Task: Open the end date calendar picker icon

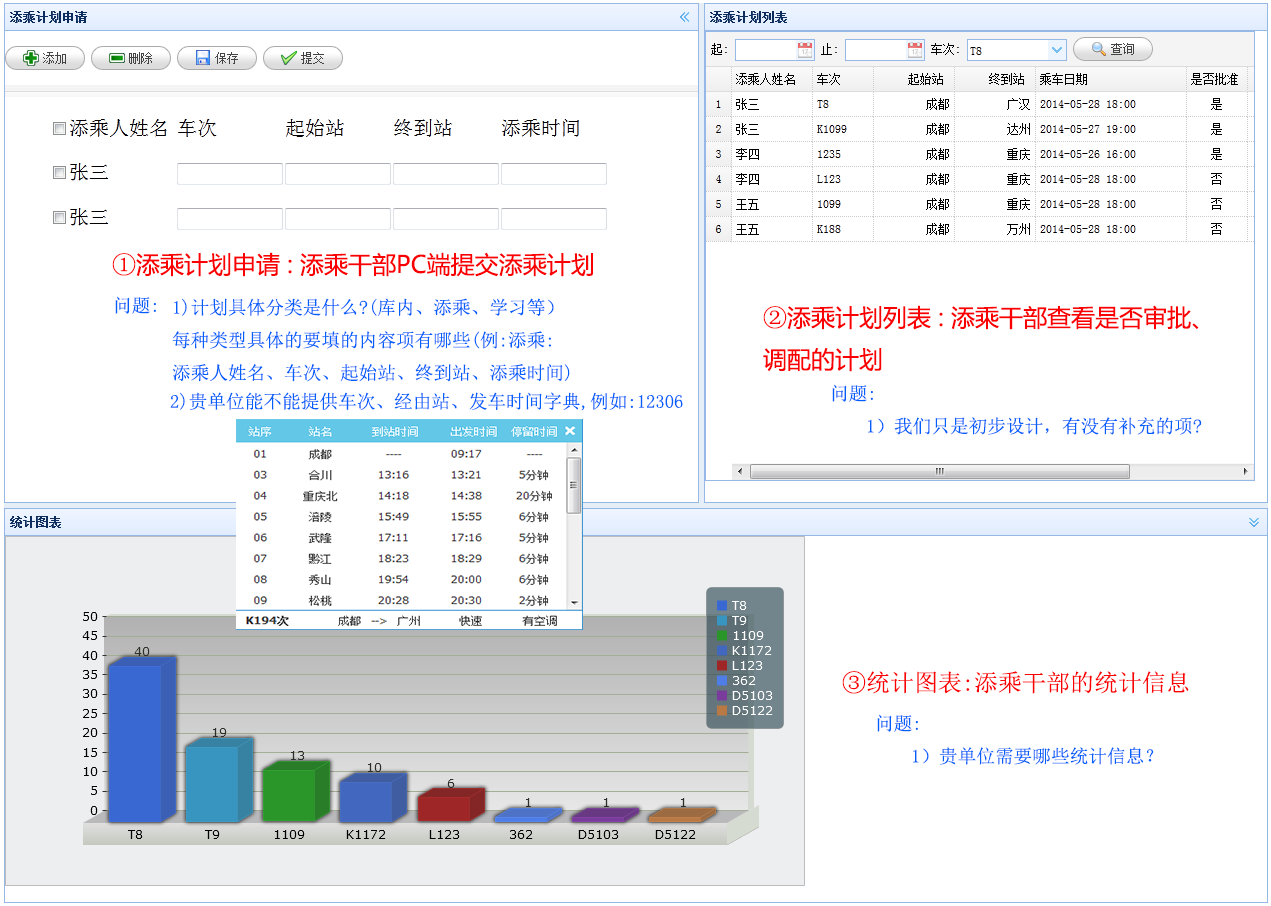Action: tap(914, 50)
